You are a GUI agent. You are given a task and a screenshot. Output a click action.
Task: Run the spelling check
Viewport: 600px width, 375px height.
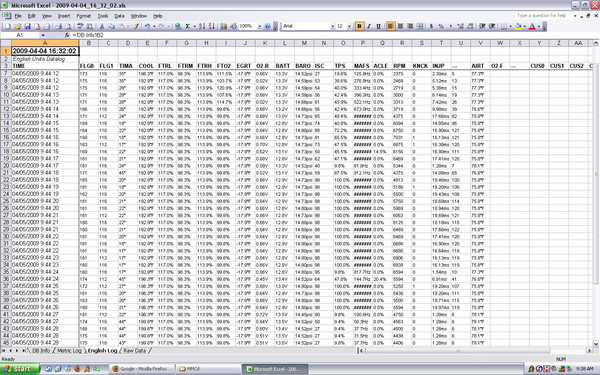point(80,26)
